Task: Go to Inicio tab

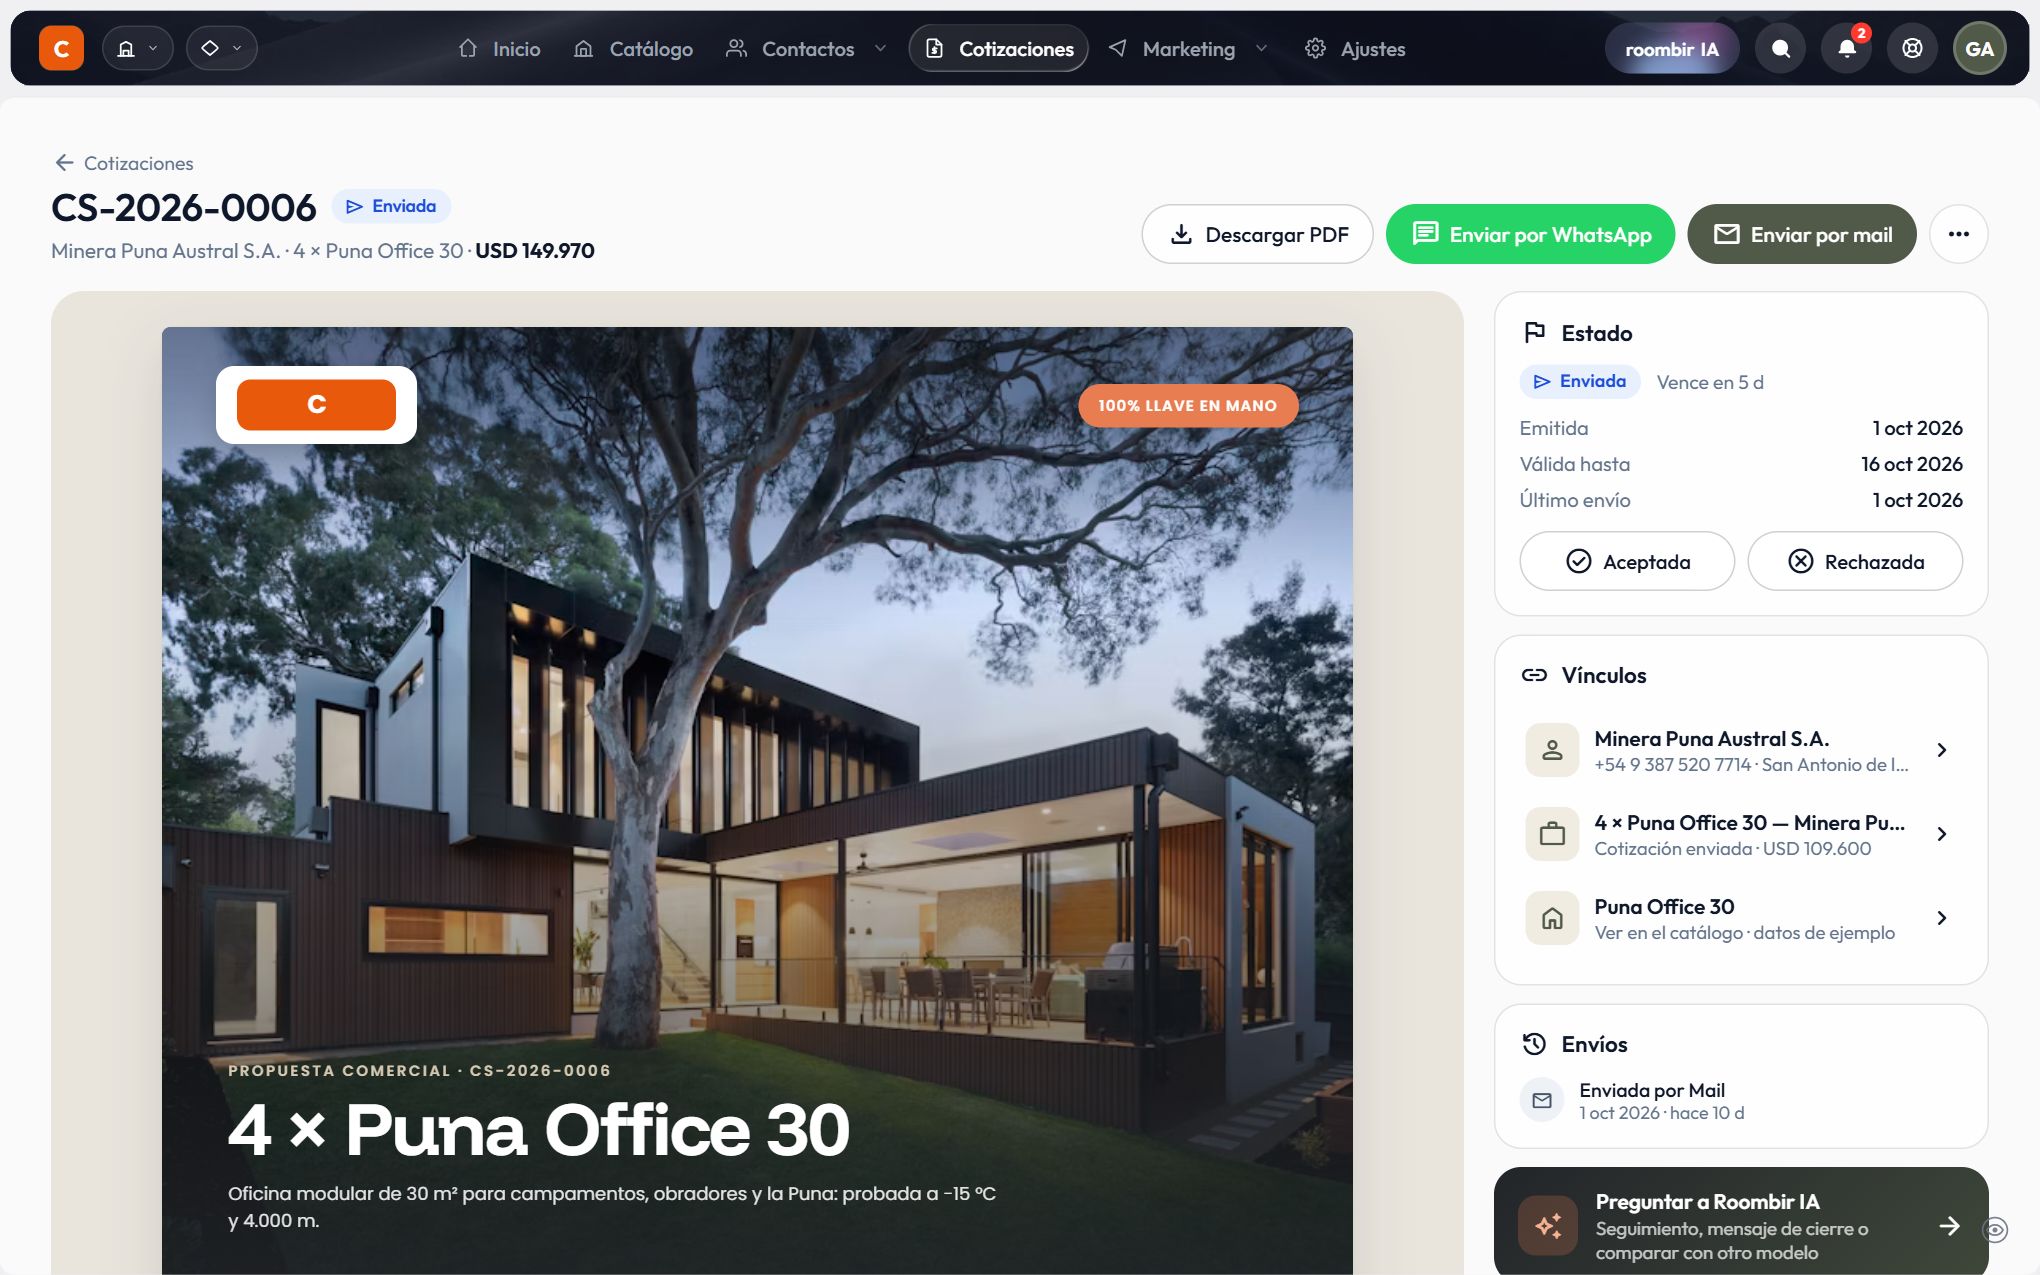Action: (499, 48)
